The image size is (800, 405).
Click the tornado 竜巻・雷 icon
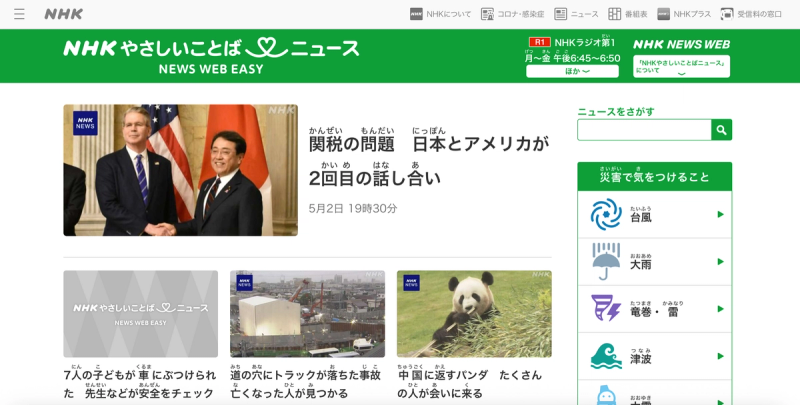click(x=606, y=309)
